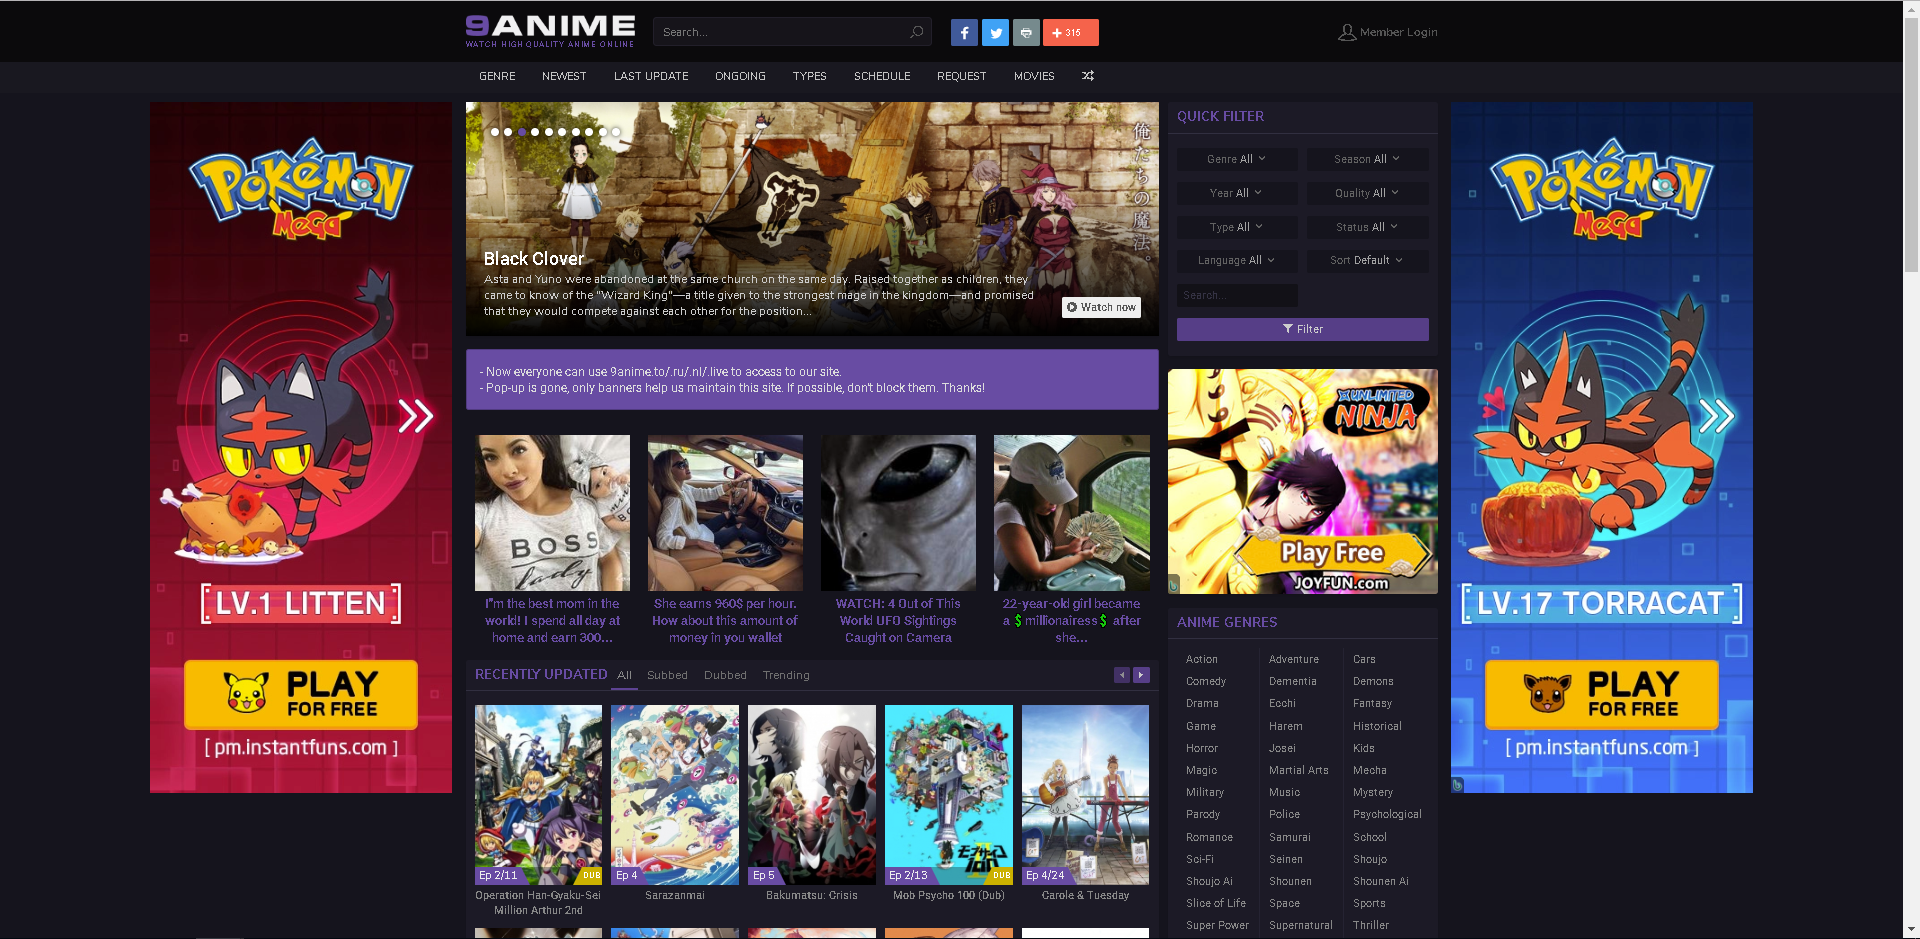Click the UFO Sightings ad image

pyautogui.click(x=898, y=512)
